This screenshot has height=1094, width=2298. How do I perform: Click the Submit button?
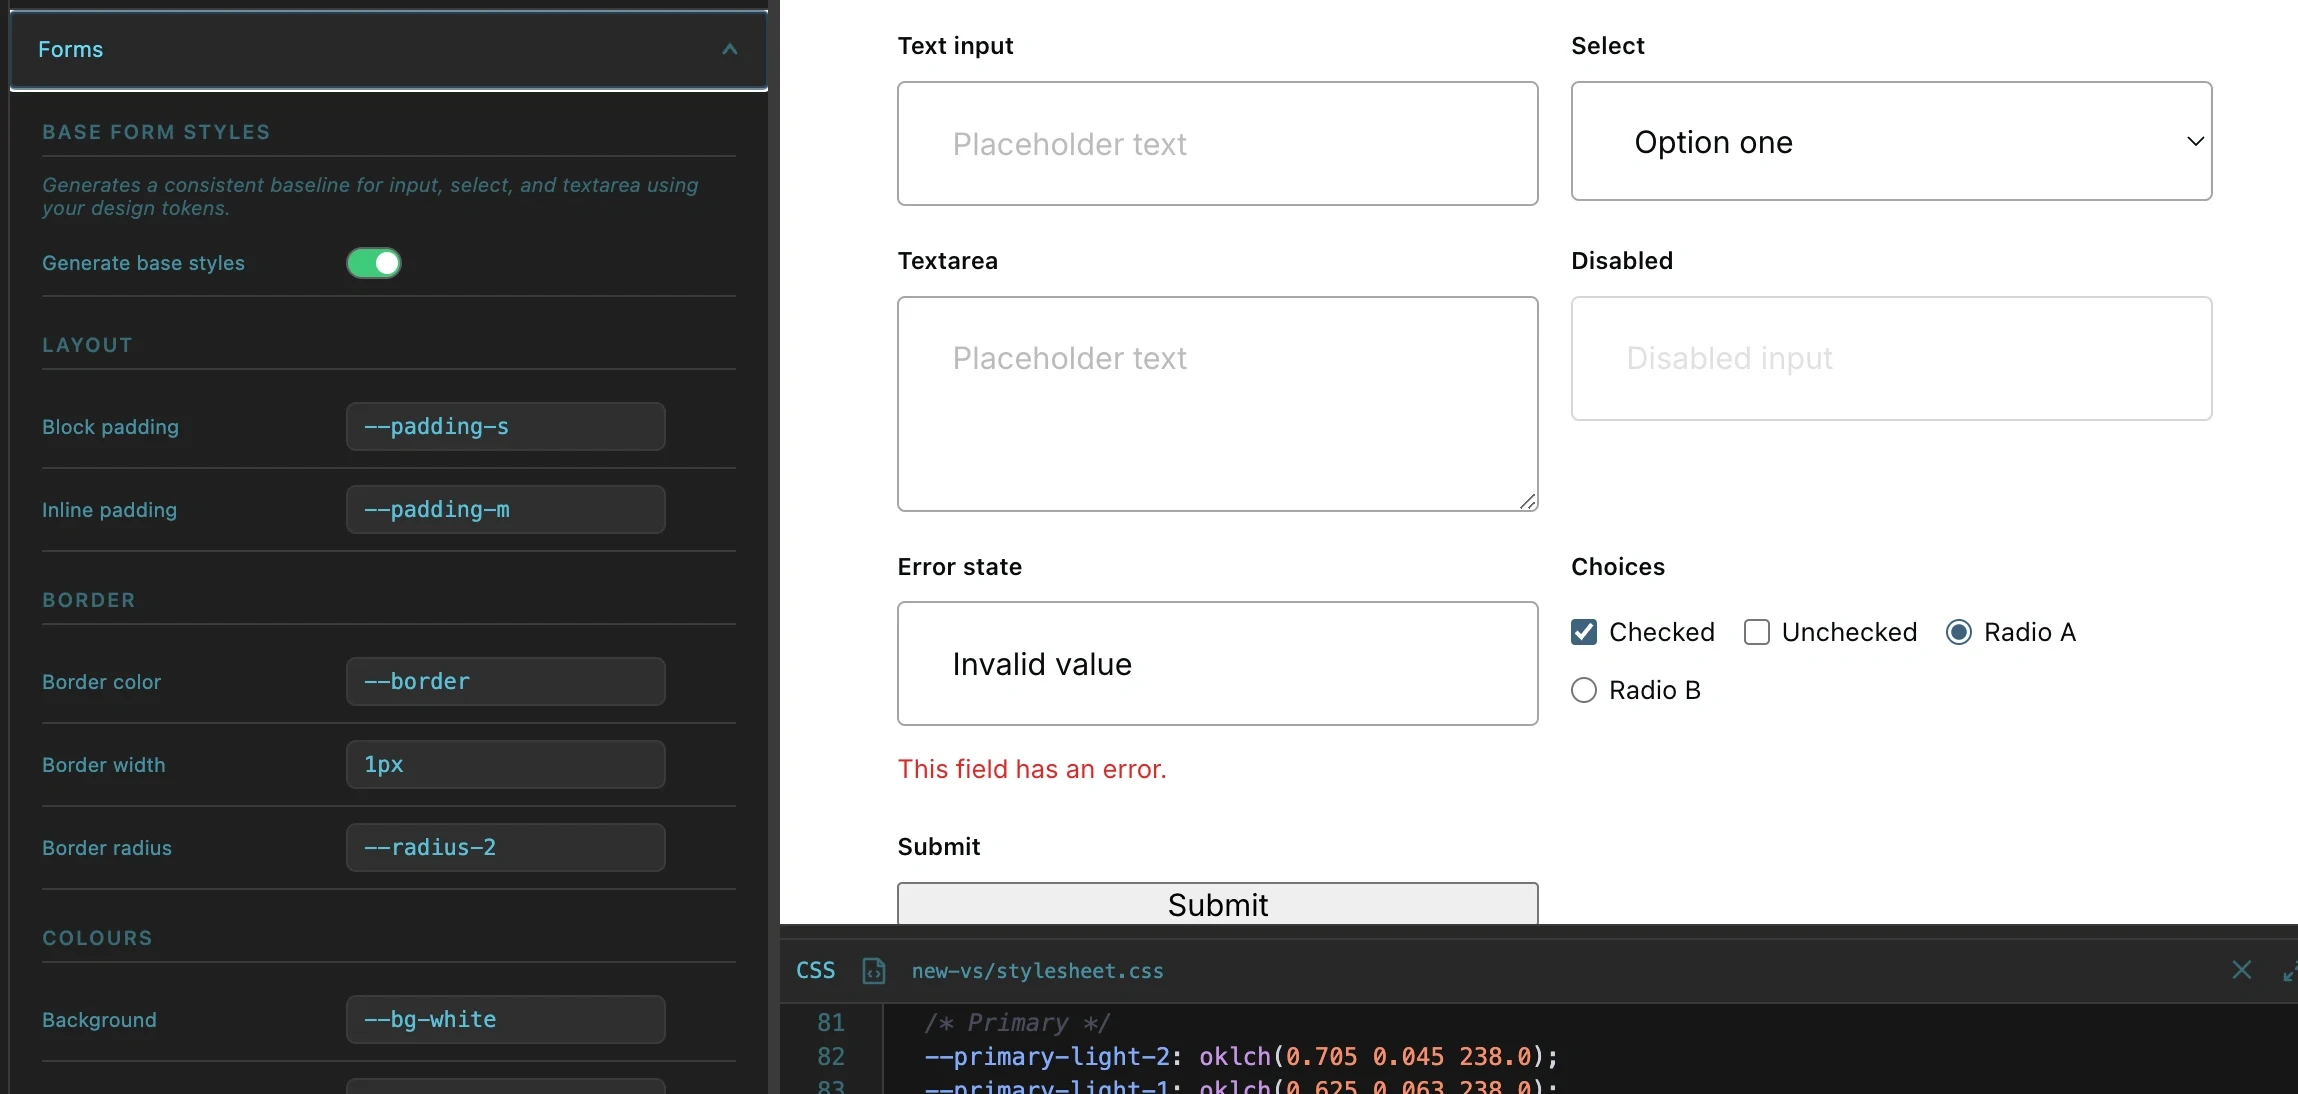(1217, 904)
